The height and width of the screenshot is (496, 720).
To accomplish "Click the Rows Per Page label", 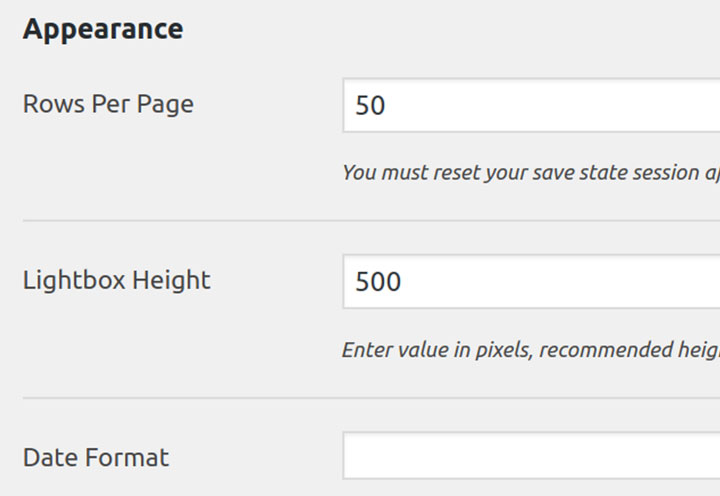I will click(x=108, y=104).
